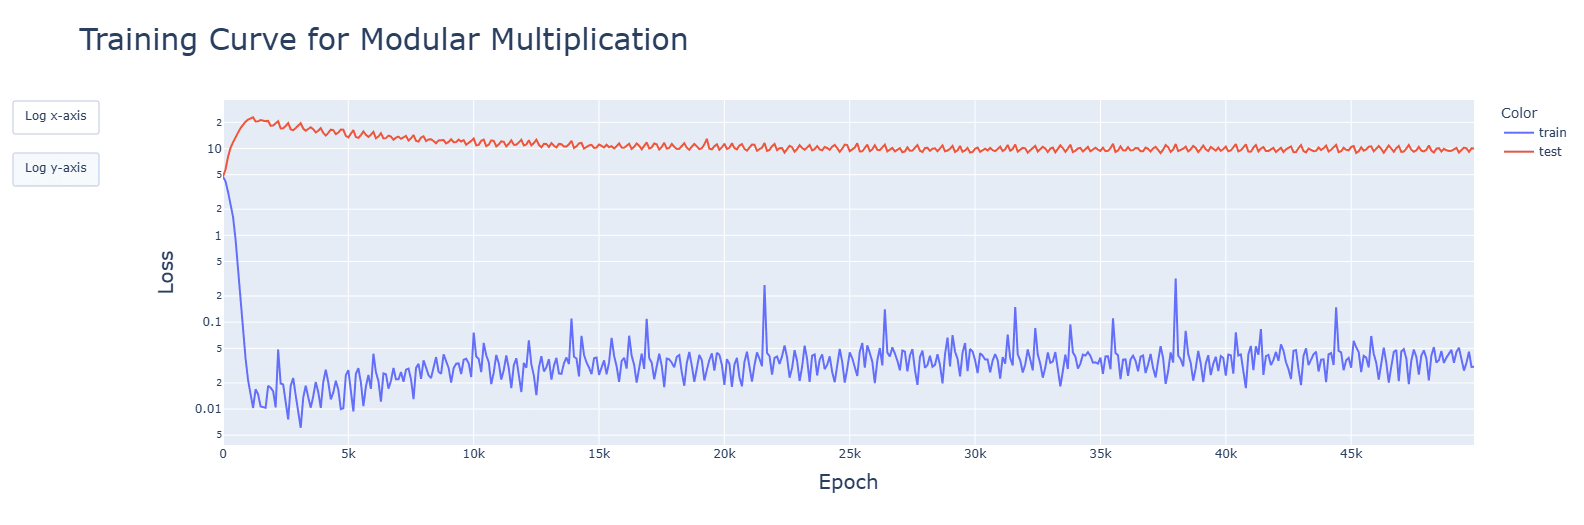Hide the test trace via legend label
Viewport: 1584px width, 525px height.
tap(1550, 152)
